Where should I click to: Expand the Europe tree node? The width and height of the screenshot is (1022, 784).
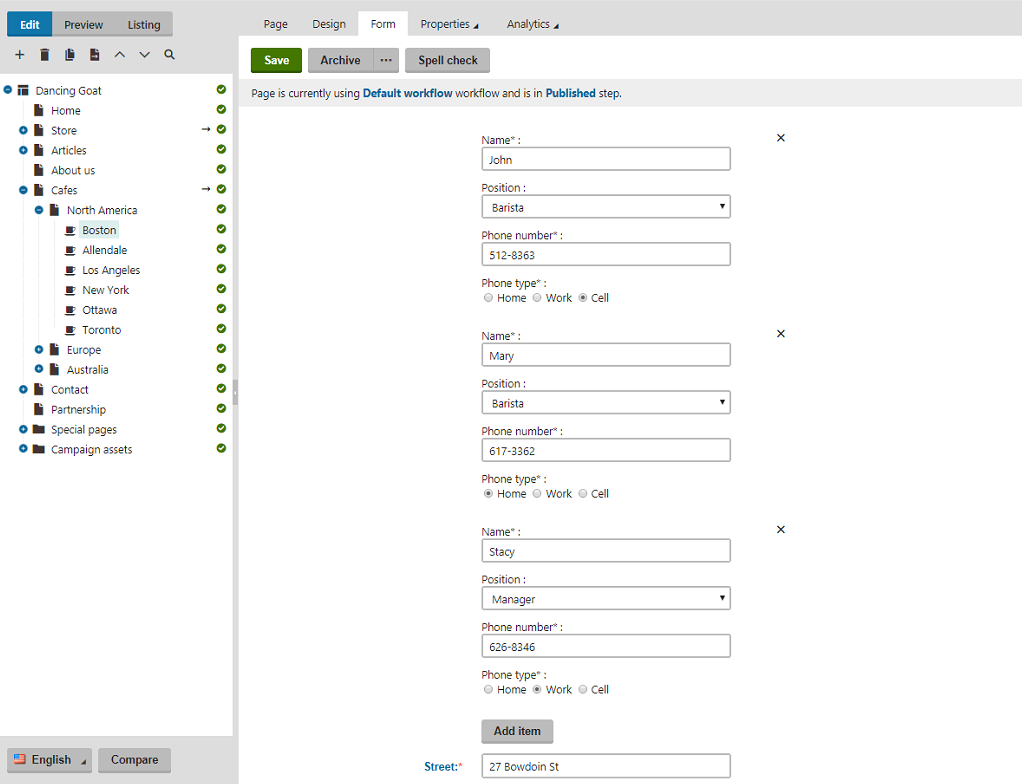[x=39, y=349]
